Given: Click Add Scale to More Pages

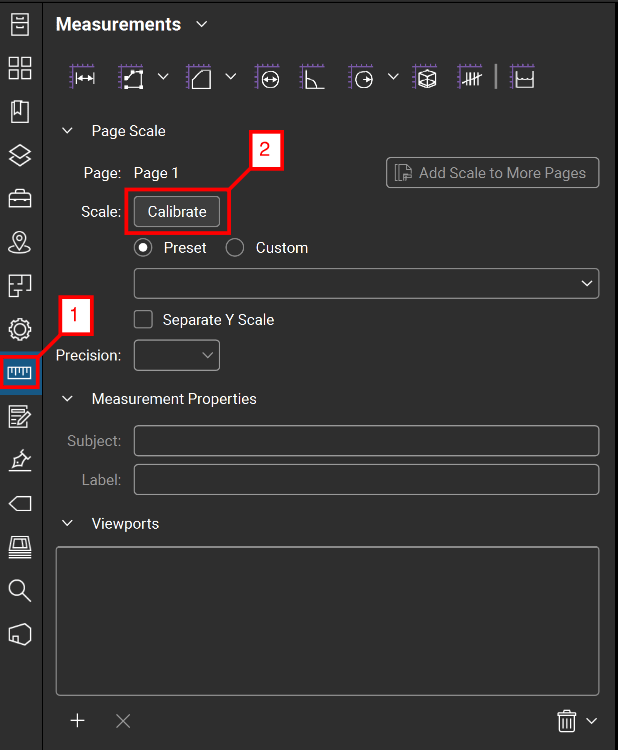Looking at the screenshot, I should [493, 173].
